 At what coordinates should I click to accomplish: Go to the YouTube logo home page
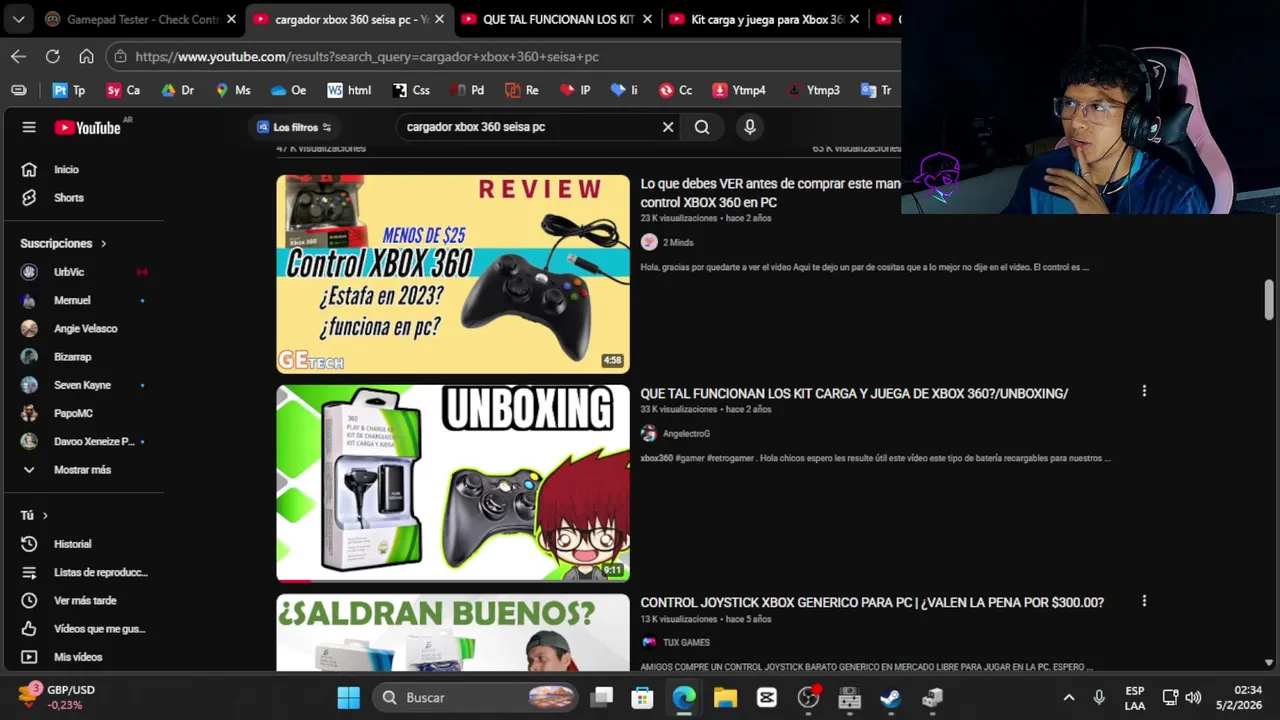[x=87, y=127]
